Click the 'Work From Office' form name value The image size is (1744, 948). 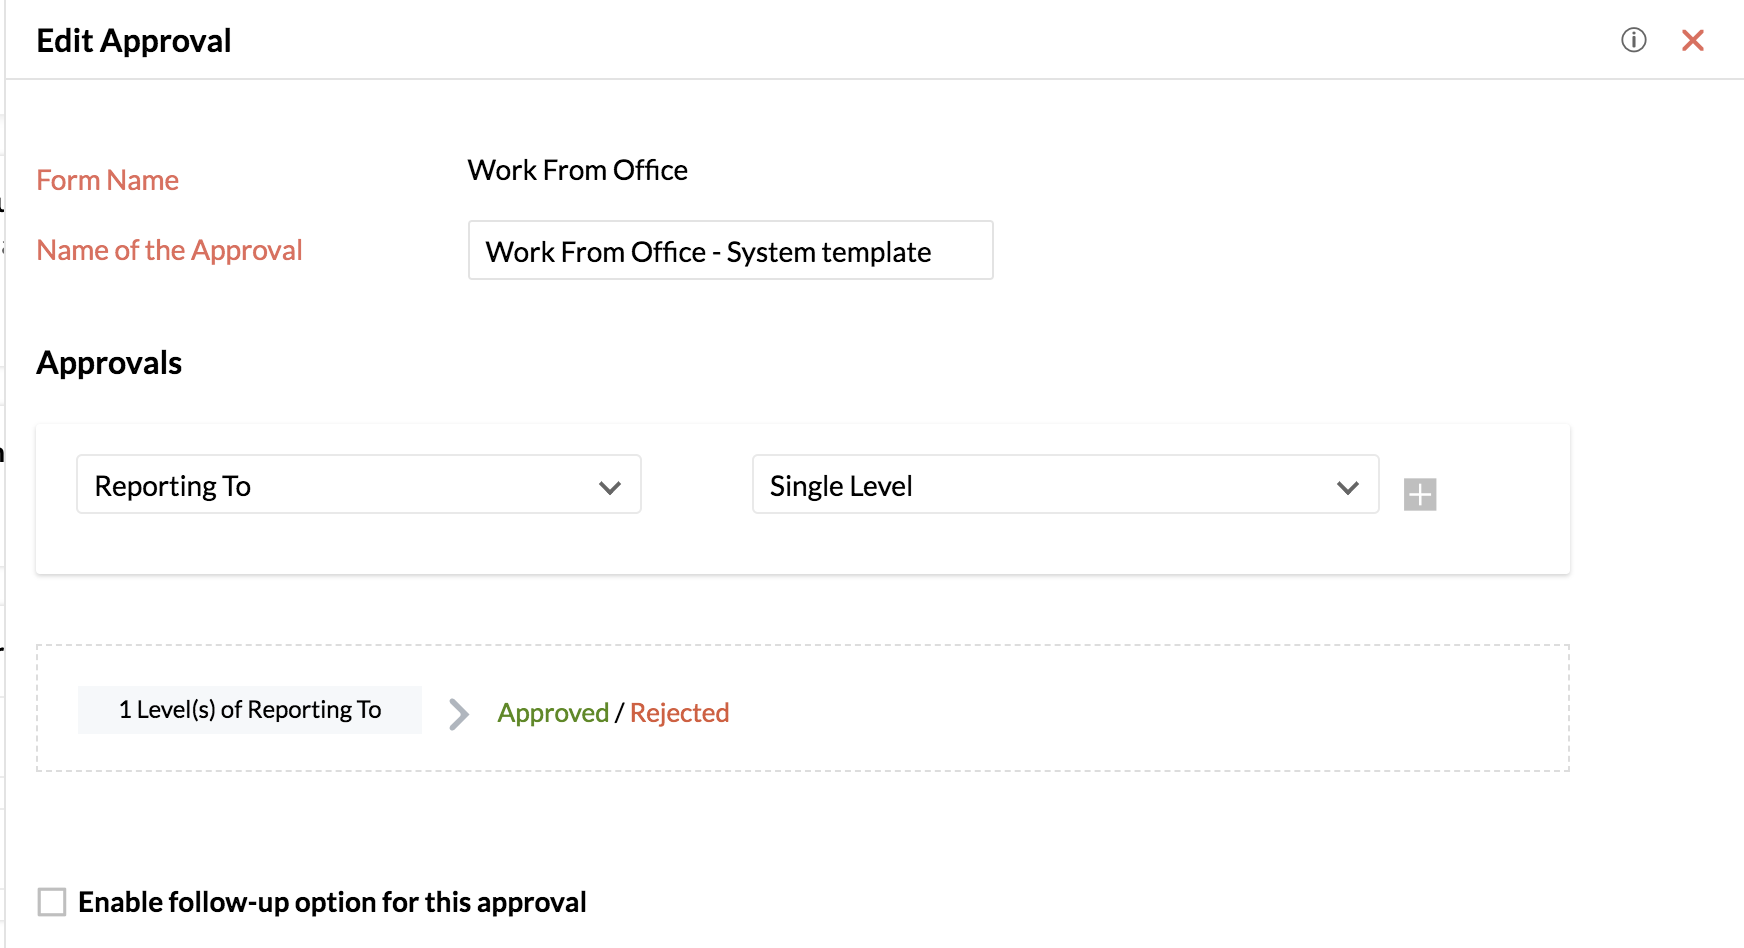click(x=577, y=170)
